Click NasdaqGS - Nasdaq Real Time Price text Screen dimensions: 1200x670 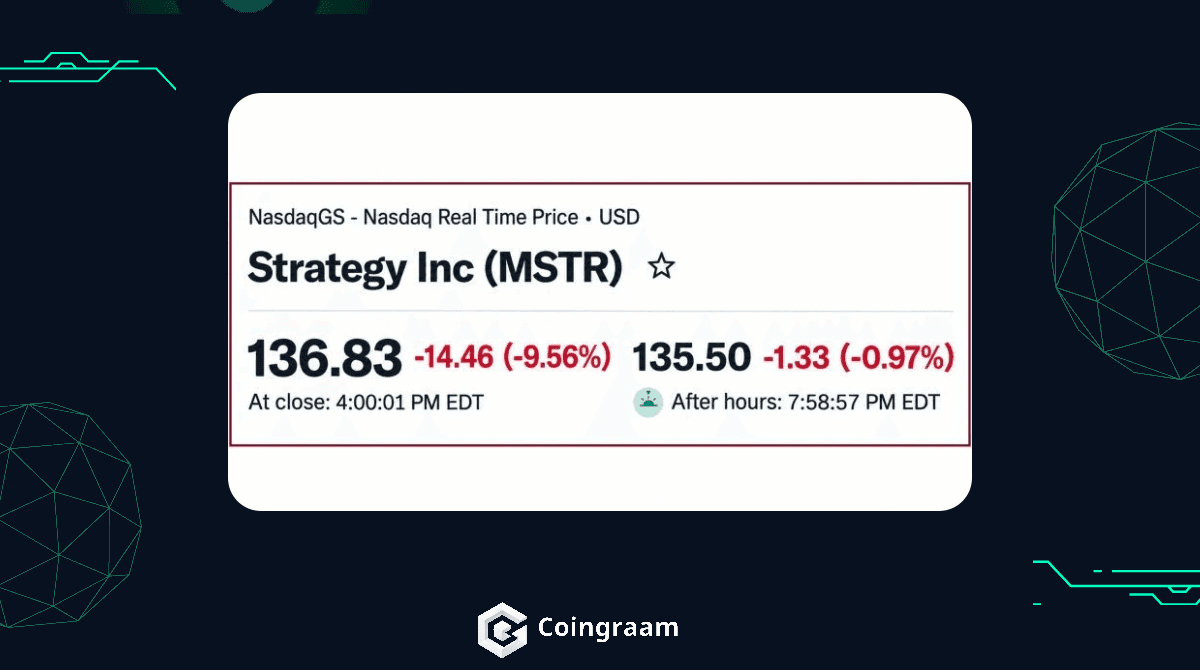[x=413, y=216]
